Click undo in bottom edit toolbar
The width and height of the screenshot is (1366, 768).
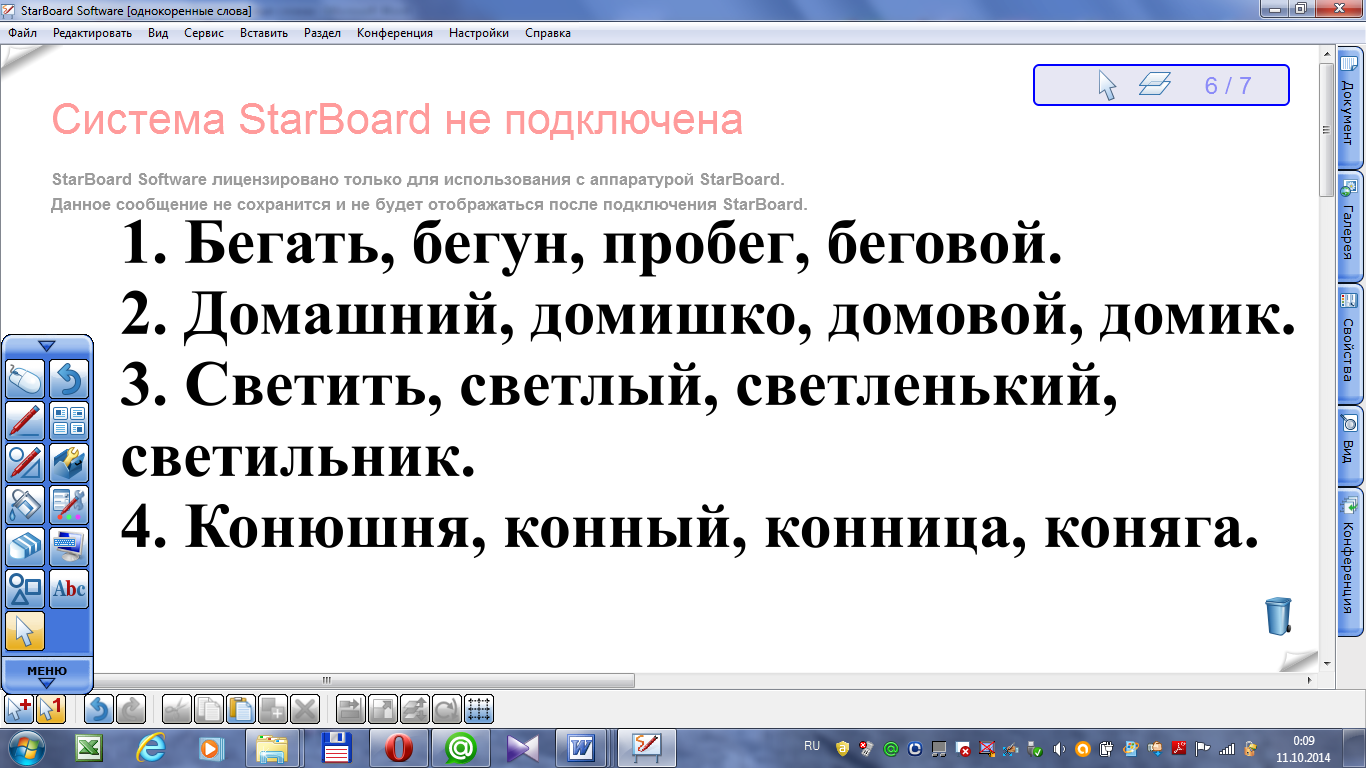(99, 710)
